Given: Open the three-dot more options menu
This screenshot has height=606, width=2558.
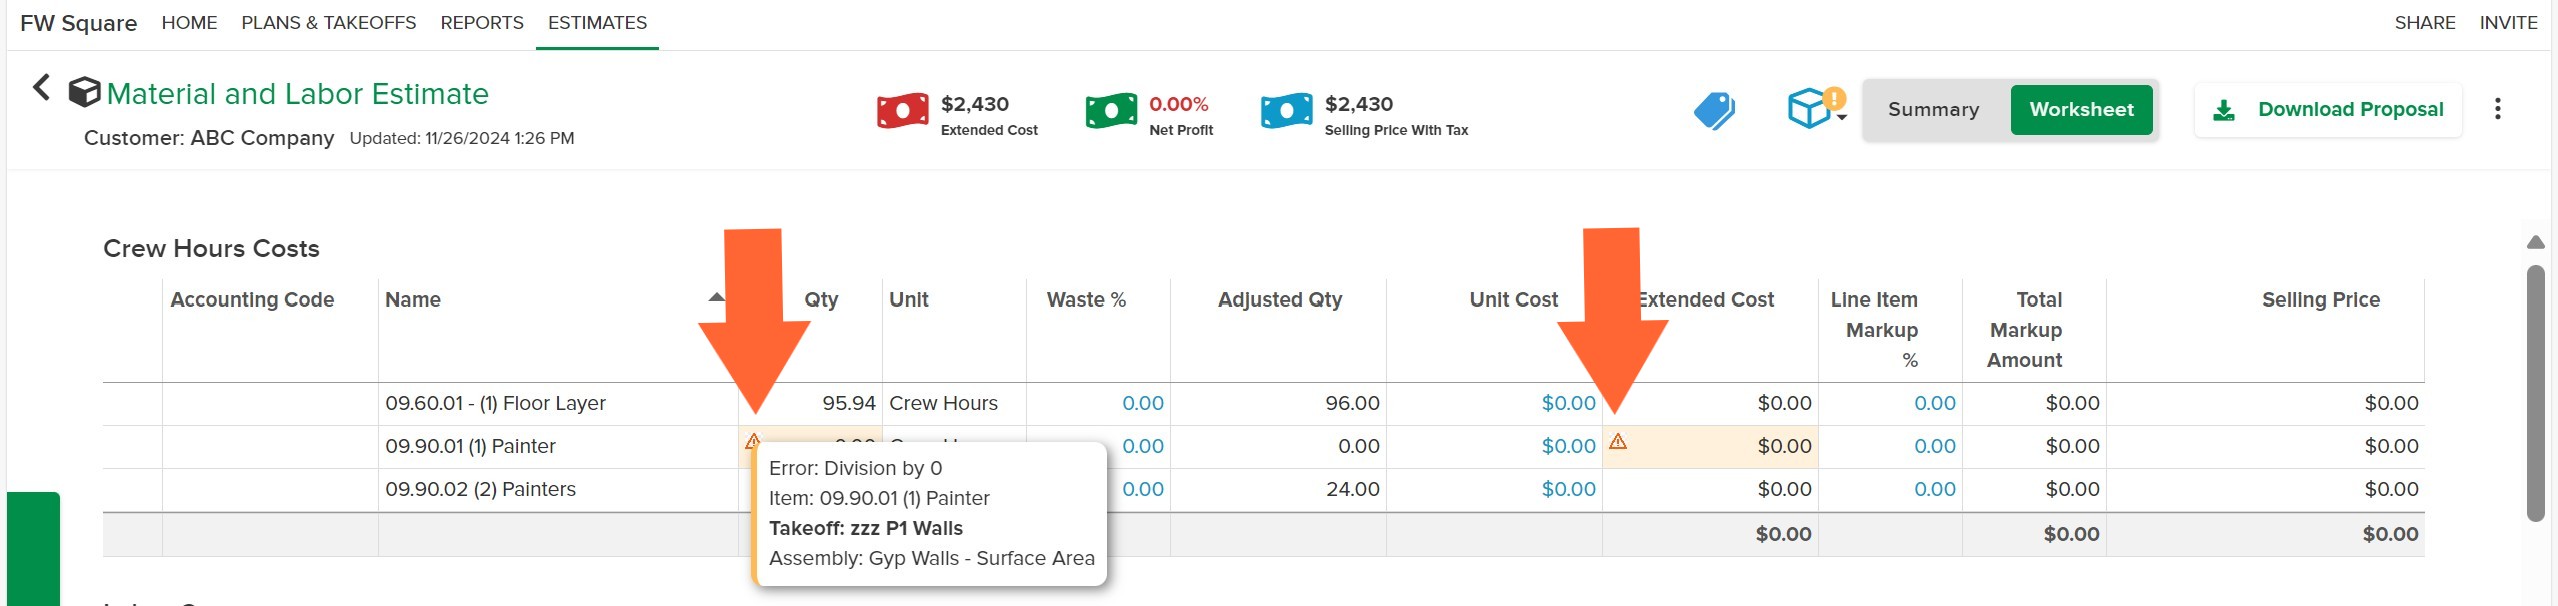Looking at the screenshot, I should (2497, 109).
